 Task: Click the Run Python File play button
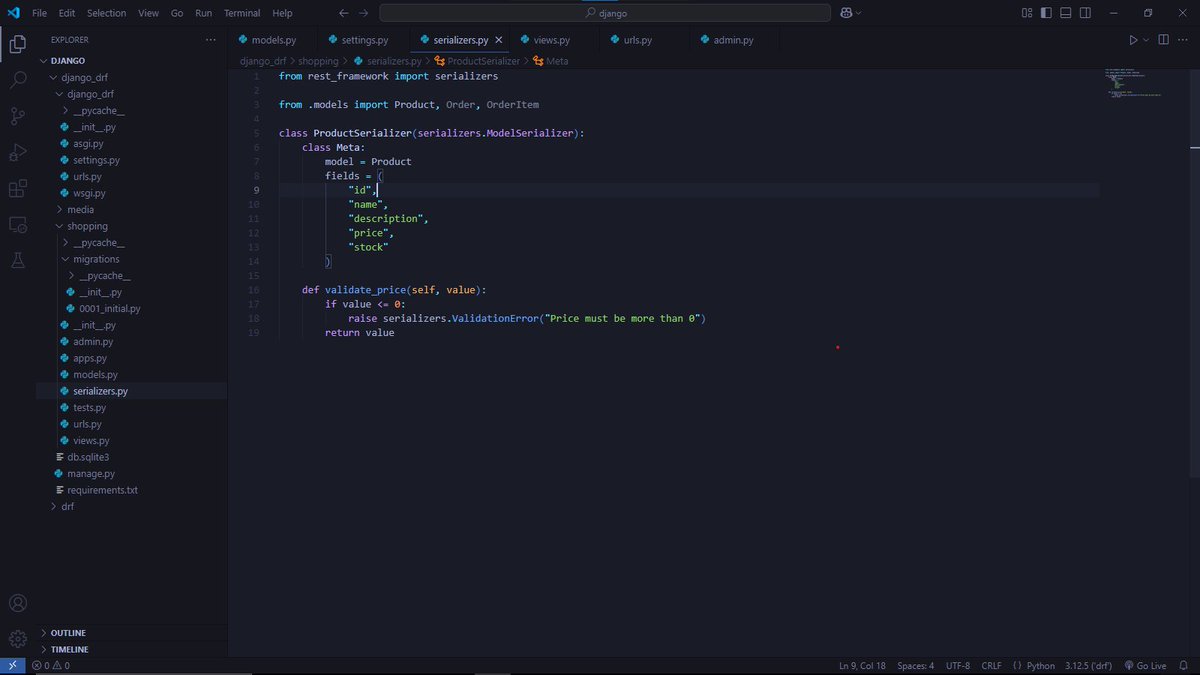(x=1133, y=40)
